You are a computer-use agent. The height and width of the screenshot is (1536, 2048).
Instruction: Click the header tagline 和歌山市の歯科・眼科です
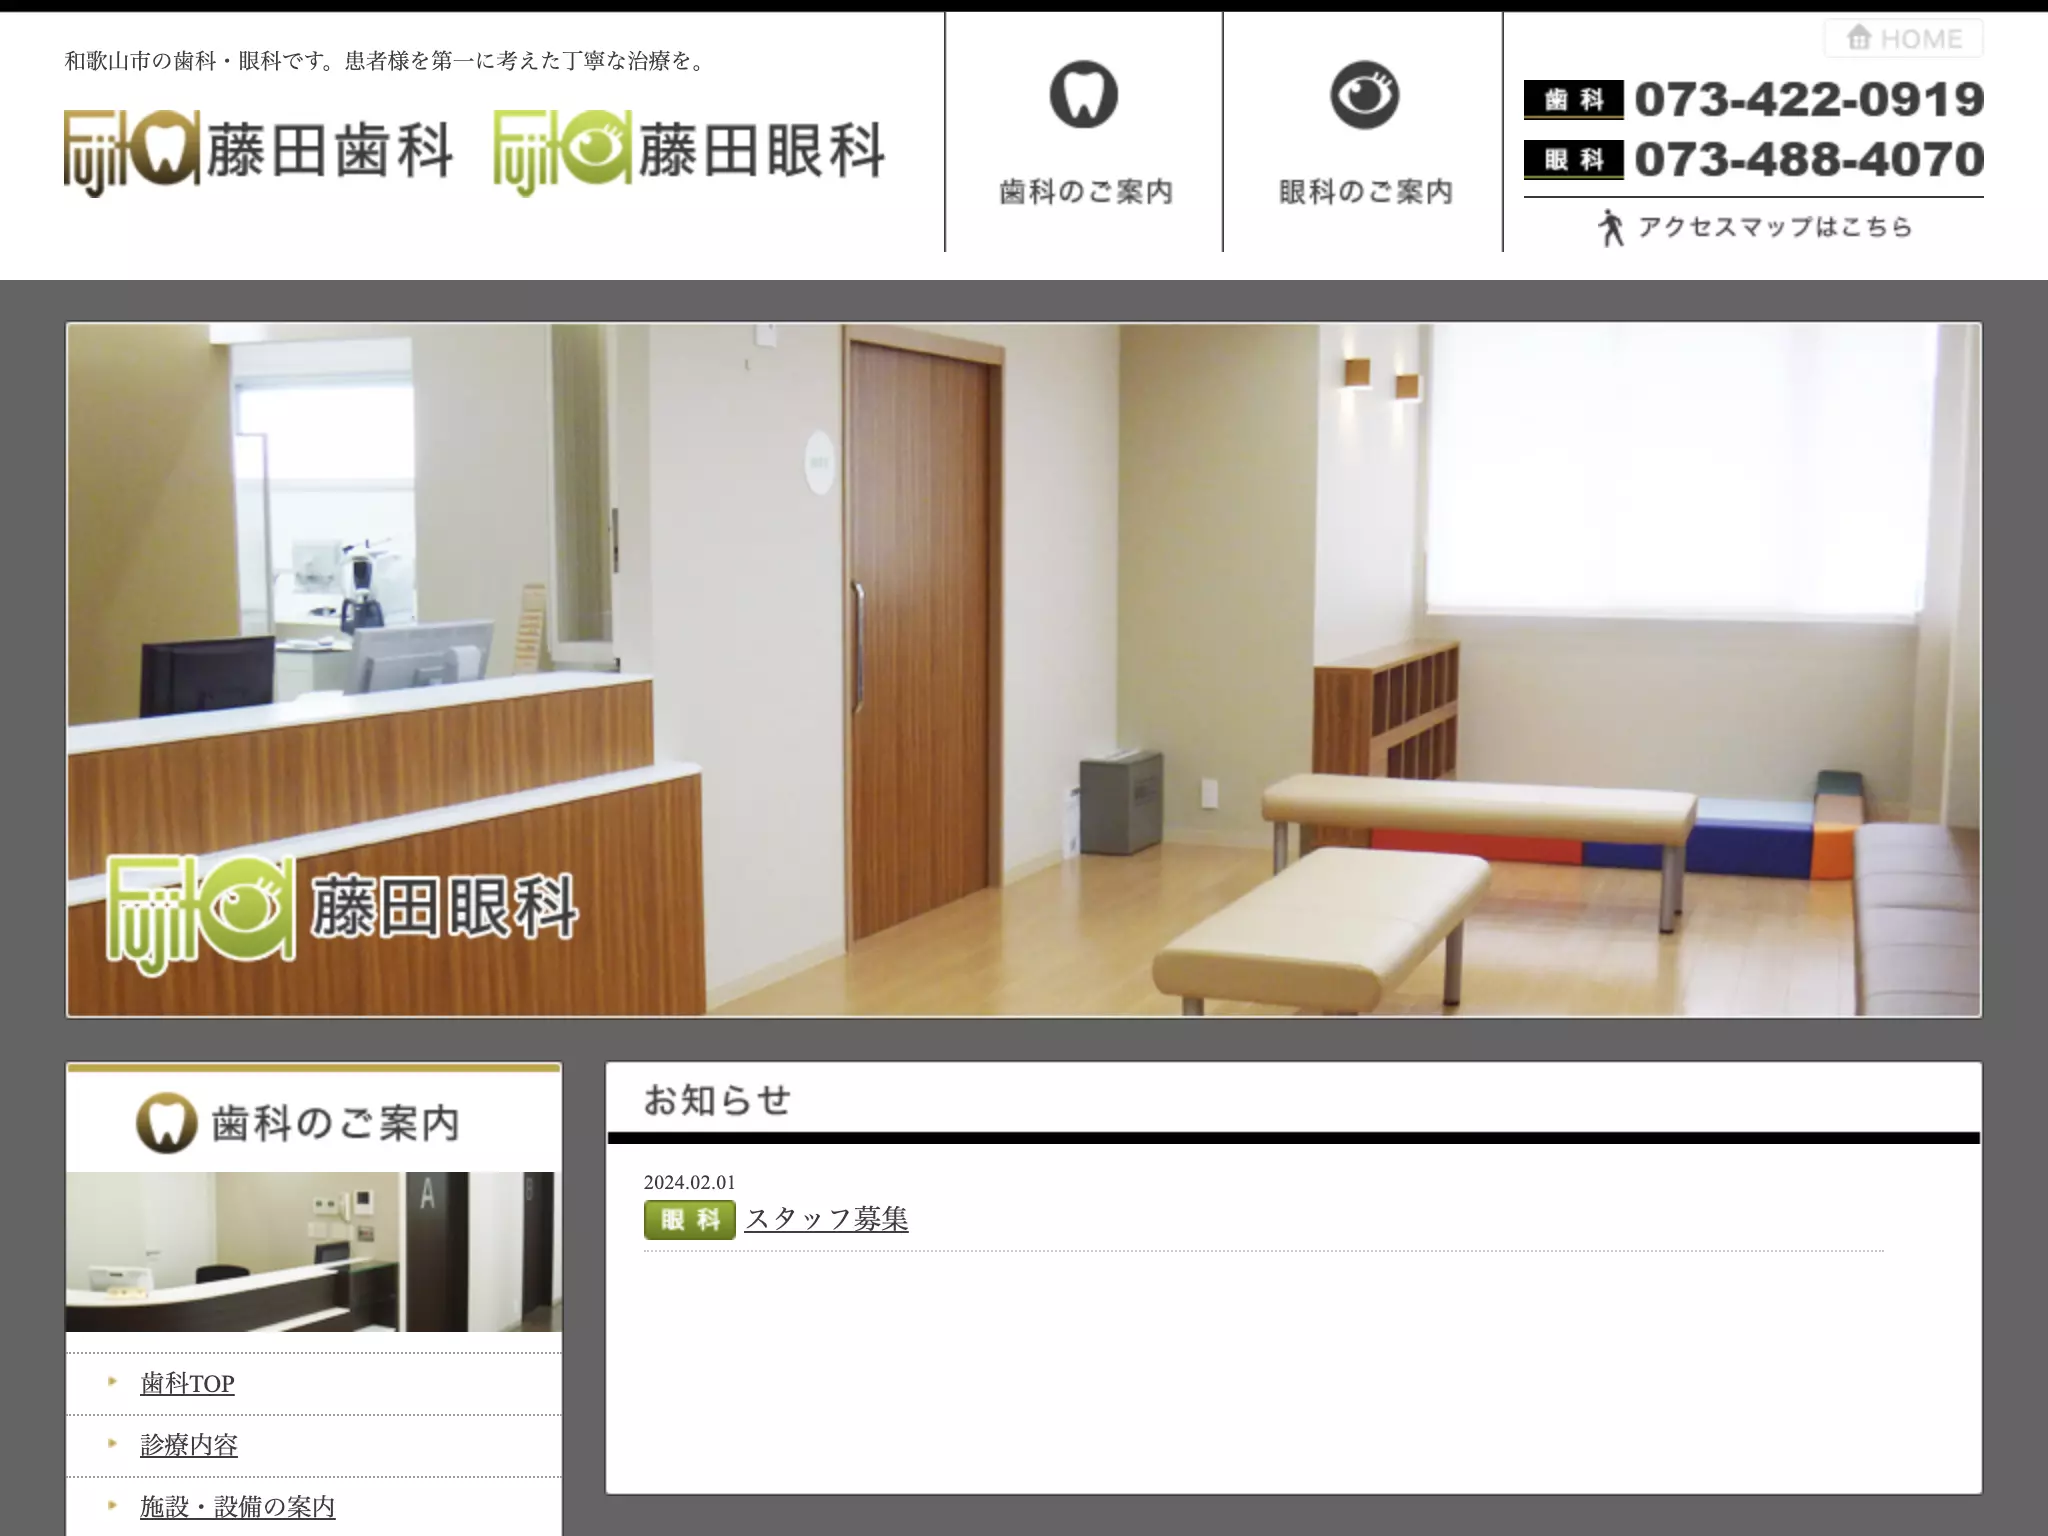click(387, 61)
